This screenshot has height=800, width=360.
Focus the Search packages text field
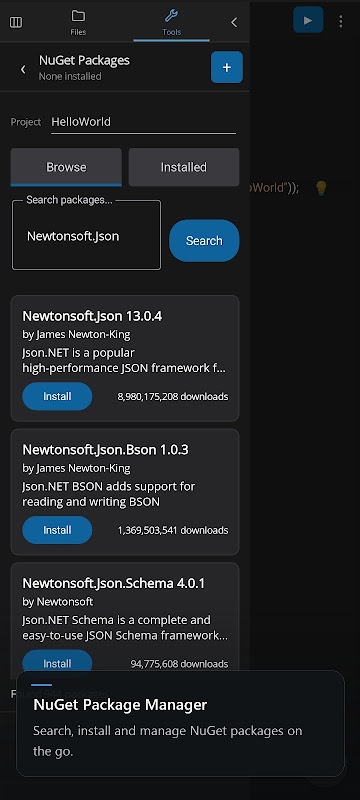pos(86,236)
